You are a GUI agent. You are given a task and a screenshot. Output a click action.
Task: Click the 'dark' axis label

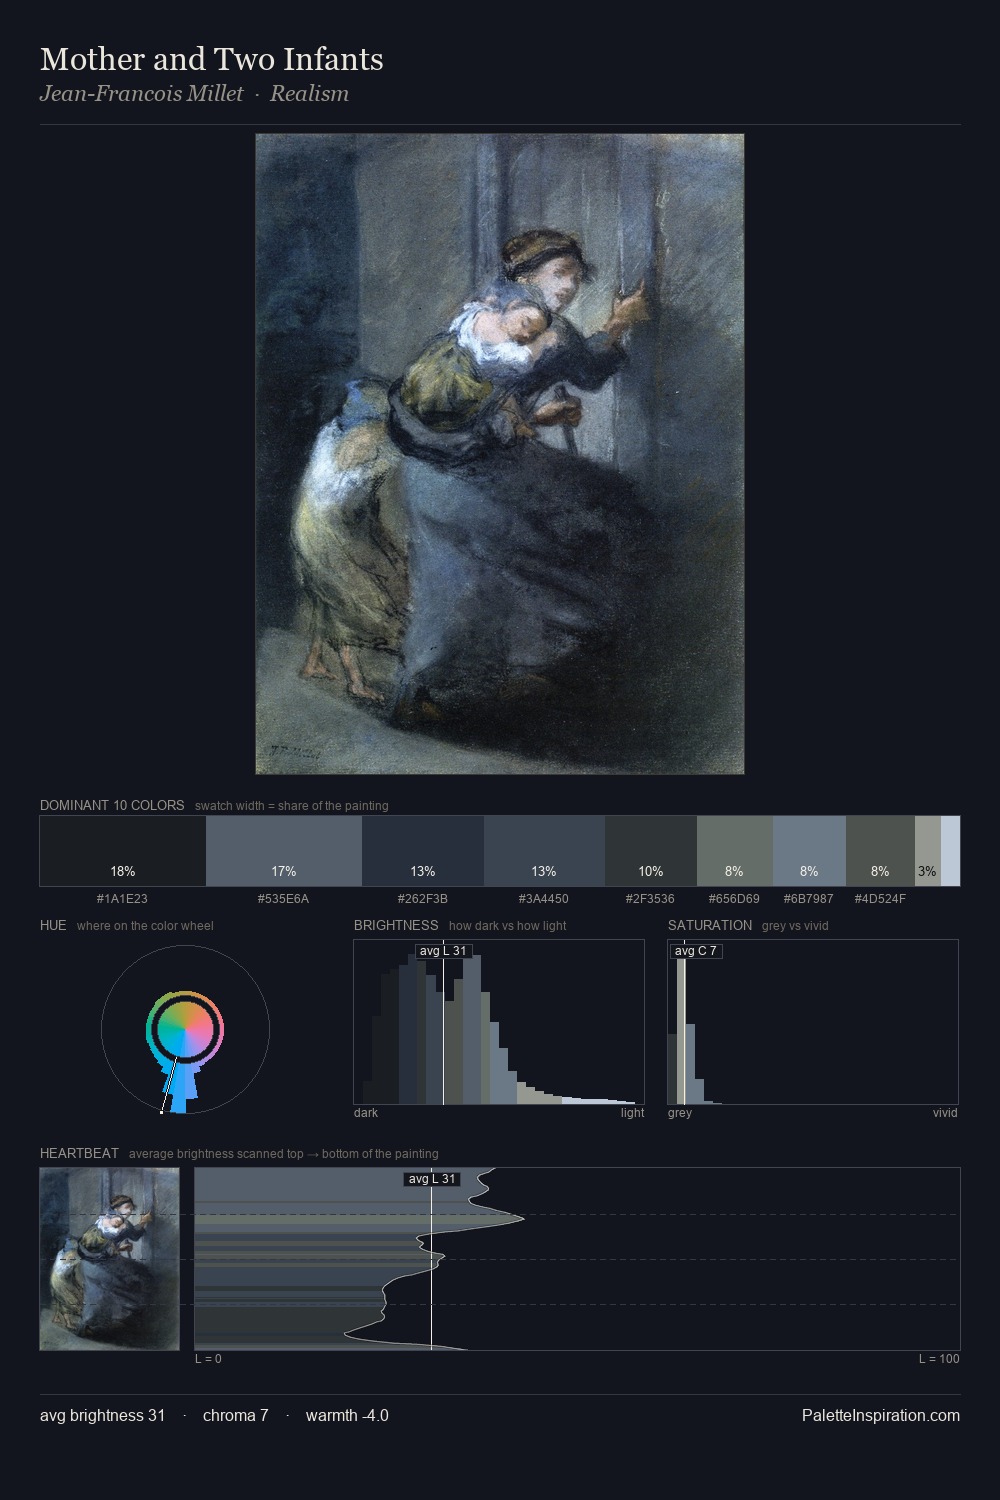point(366,1112)
